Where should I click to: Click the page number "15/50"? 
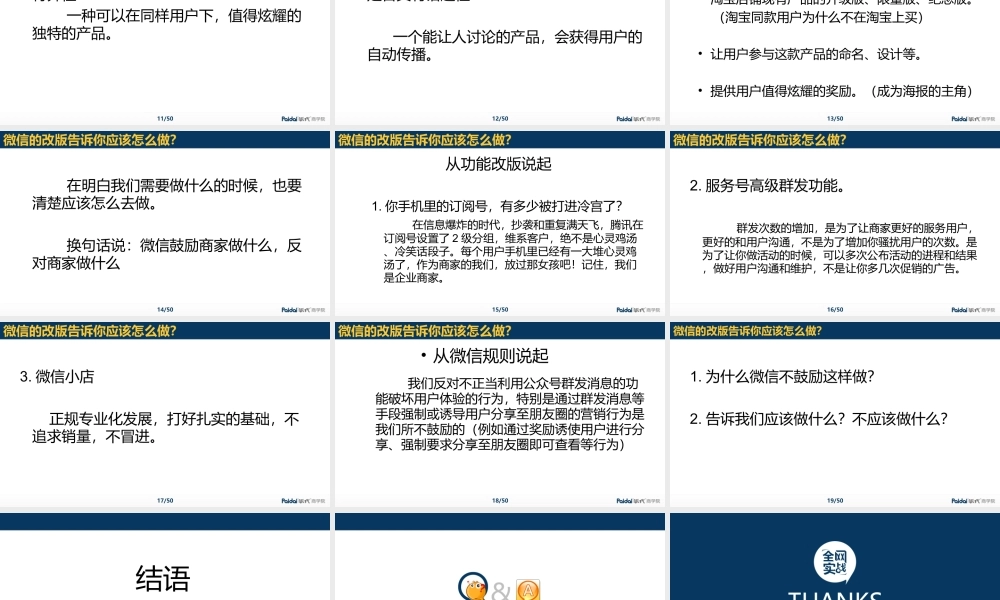(x=500, y=309)
